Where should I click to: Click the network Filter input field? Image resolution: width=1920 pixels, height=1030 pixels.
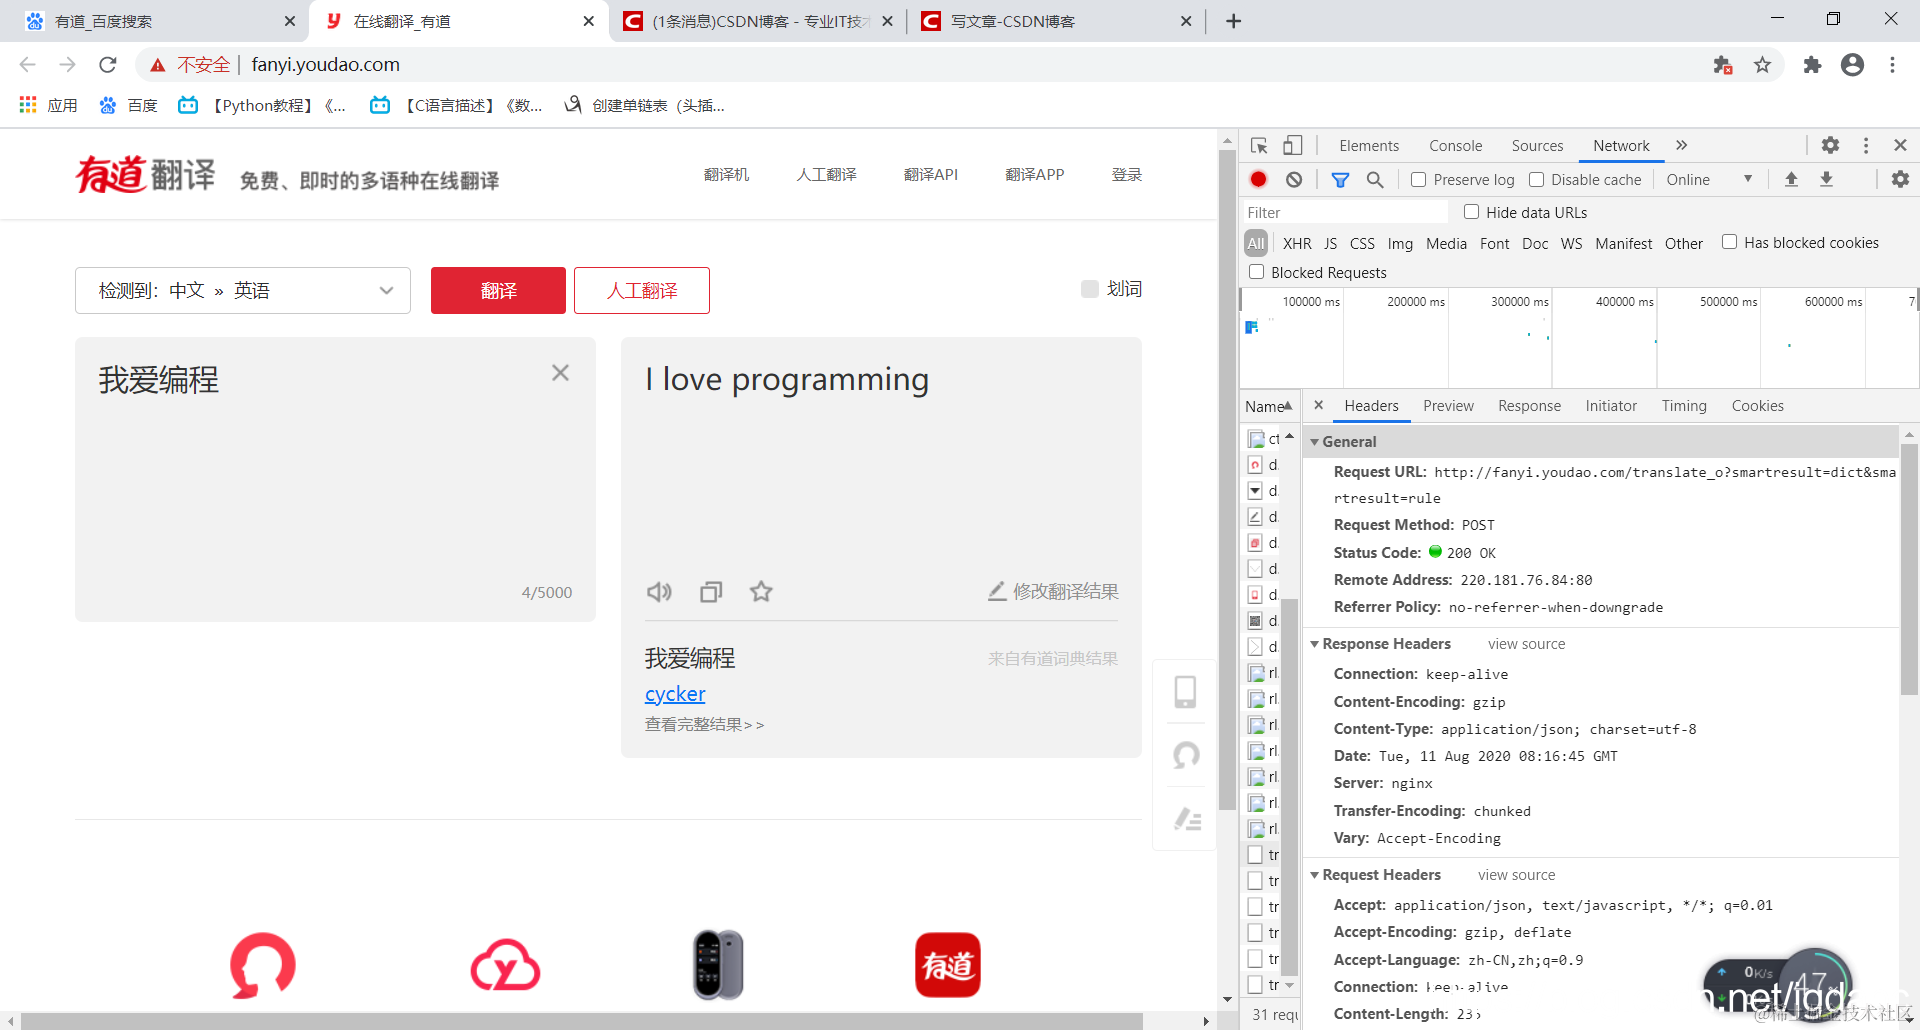(x=1345, y=212)
